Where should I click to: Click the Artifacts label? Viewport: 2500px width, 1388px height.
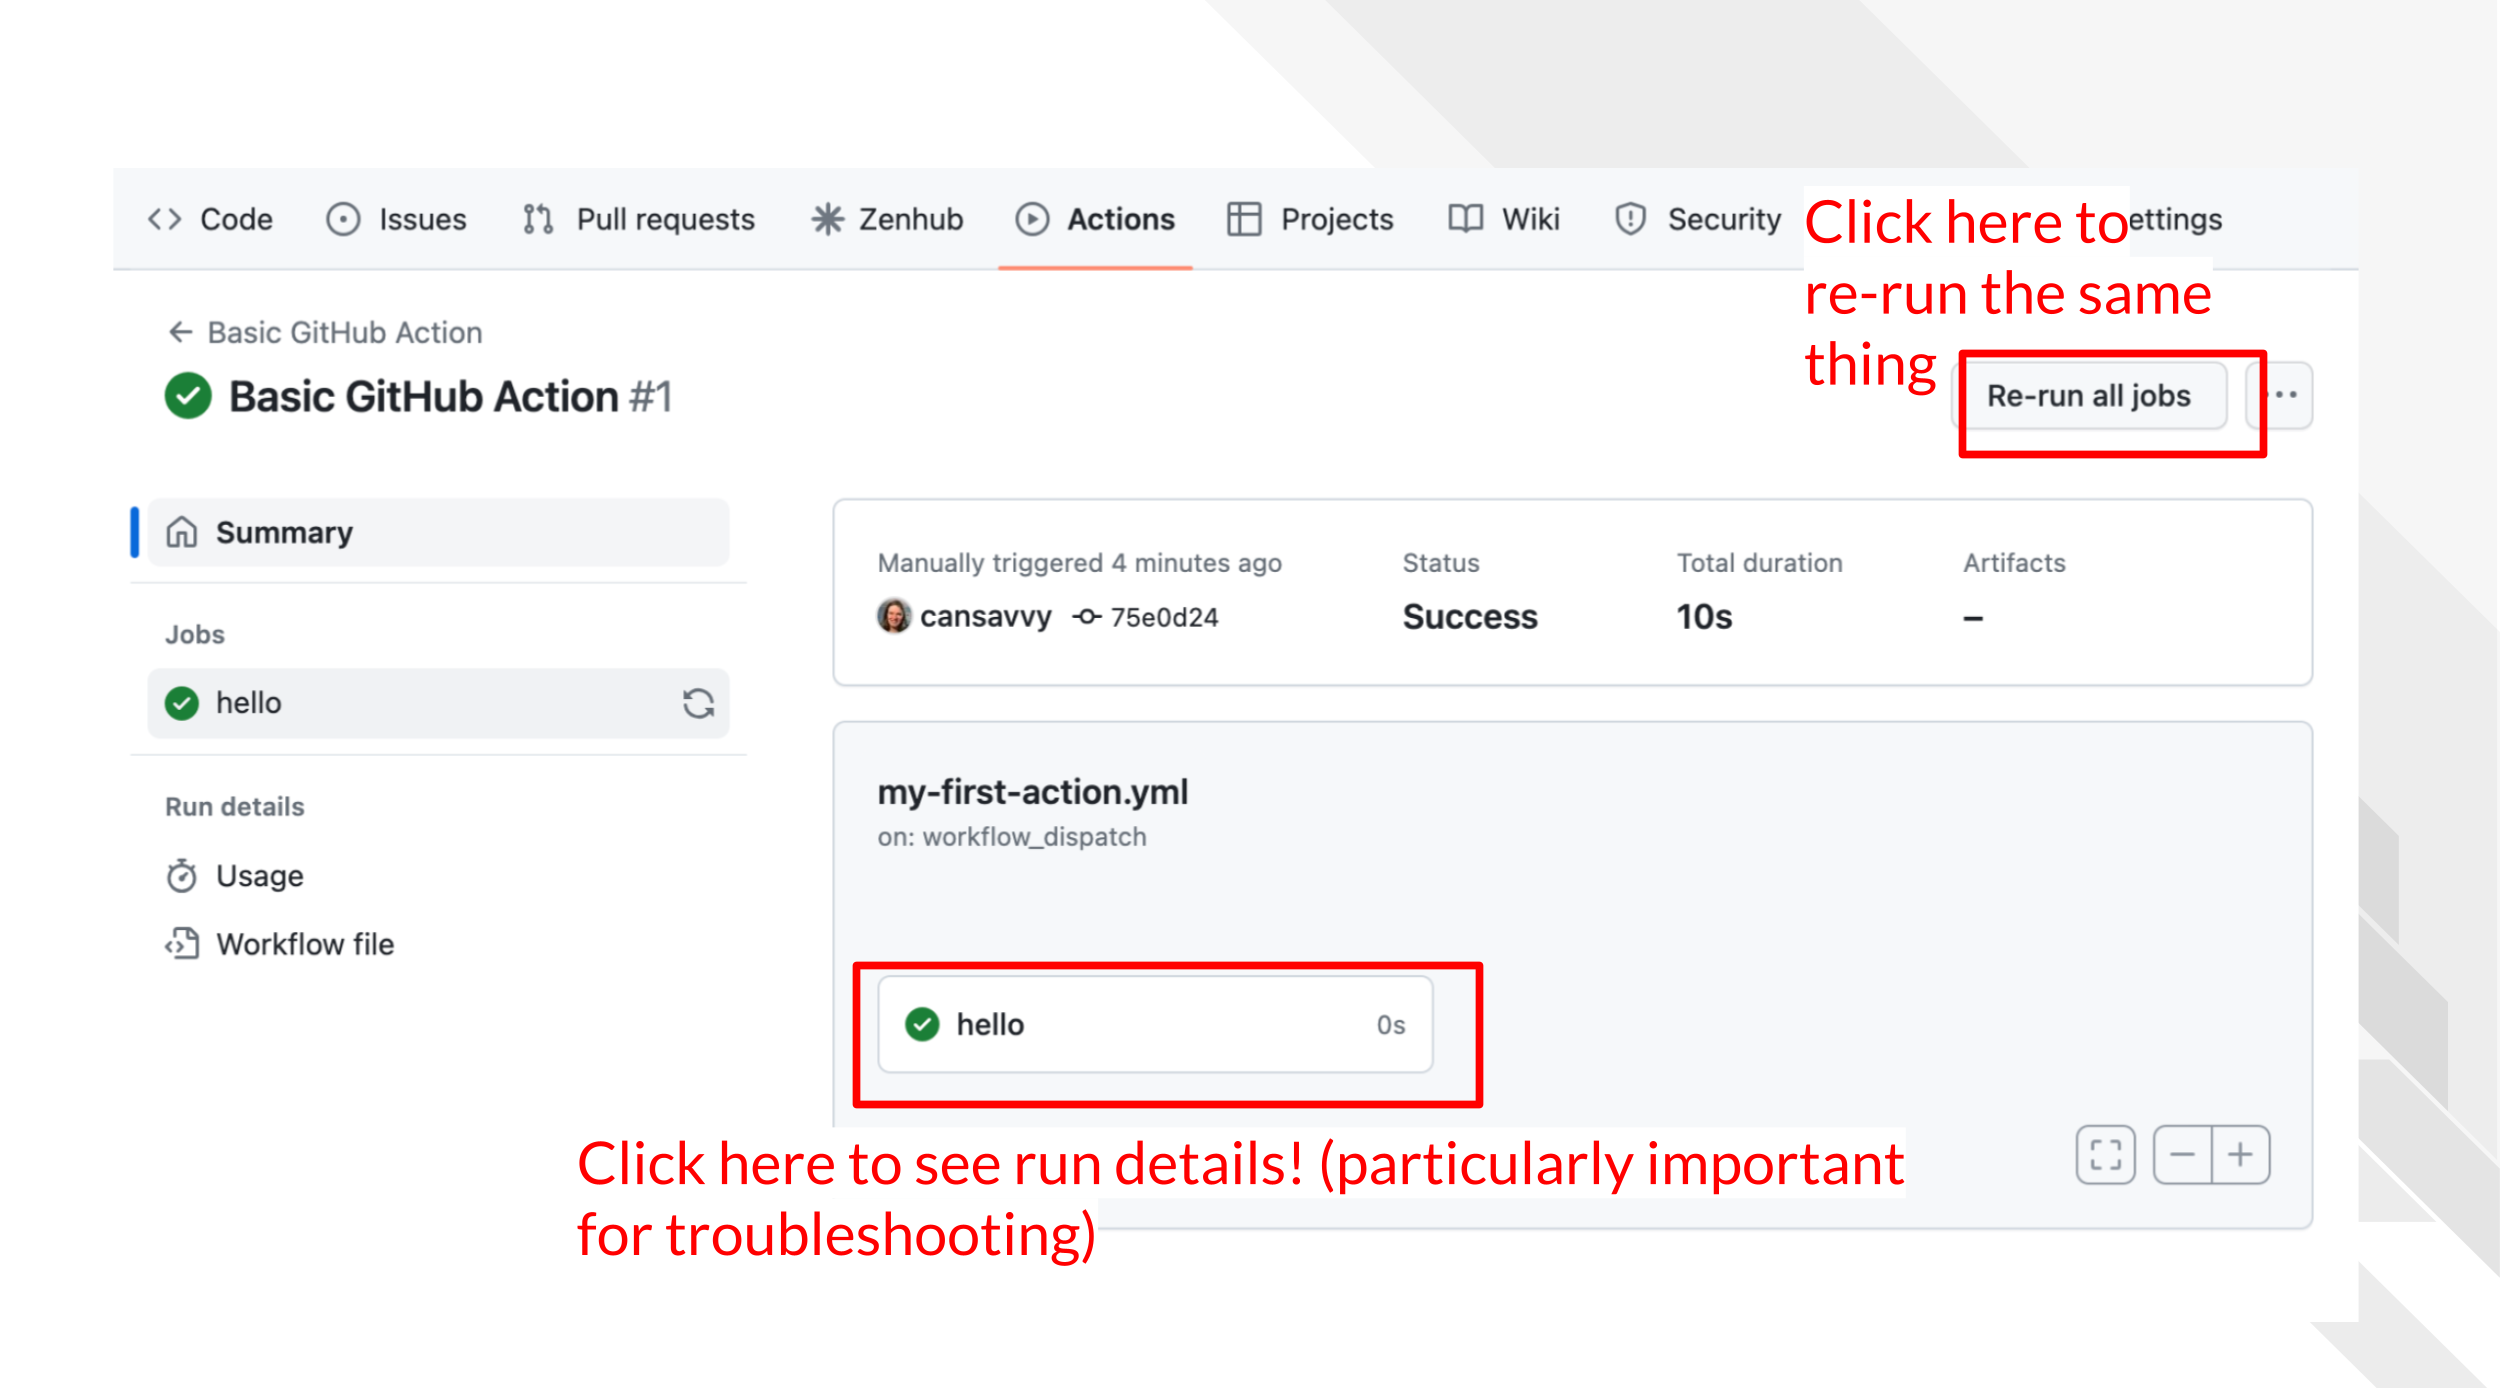tap(2014, 563)
